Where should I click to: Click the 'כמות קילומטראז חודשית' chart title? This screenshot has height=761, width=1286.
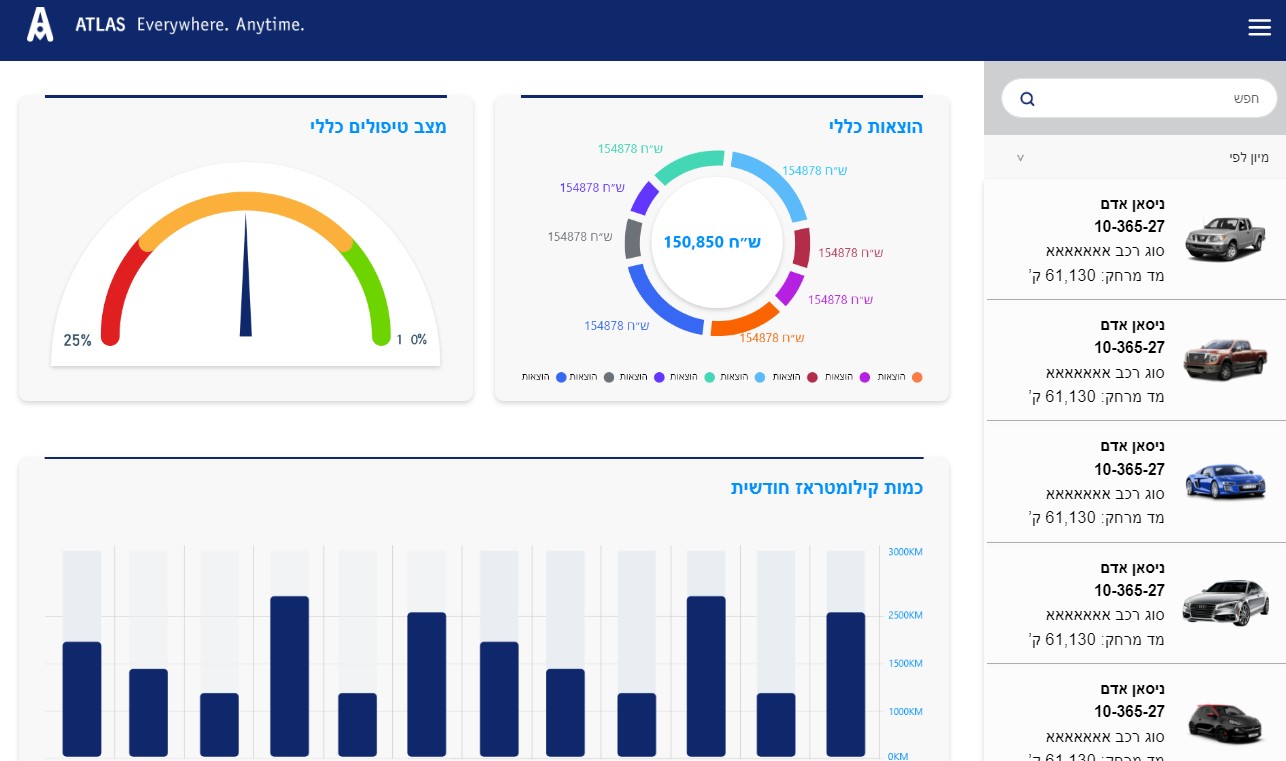tap(826, 488)
